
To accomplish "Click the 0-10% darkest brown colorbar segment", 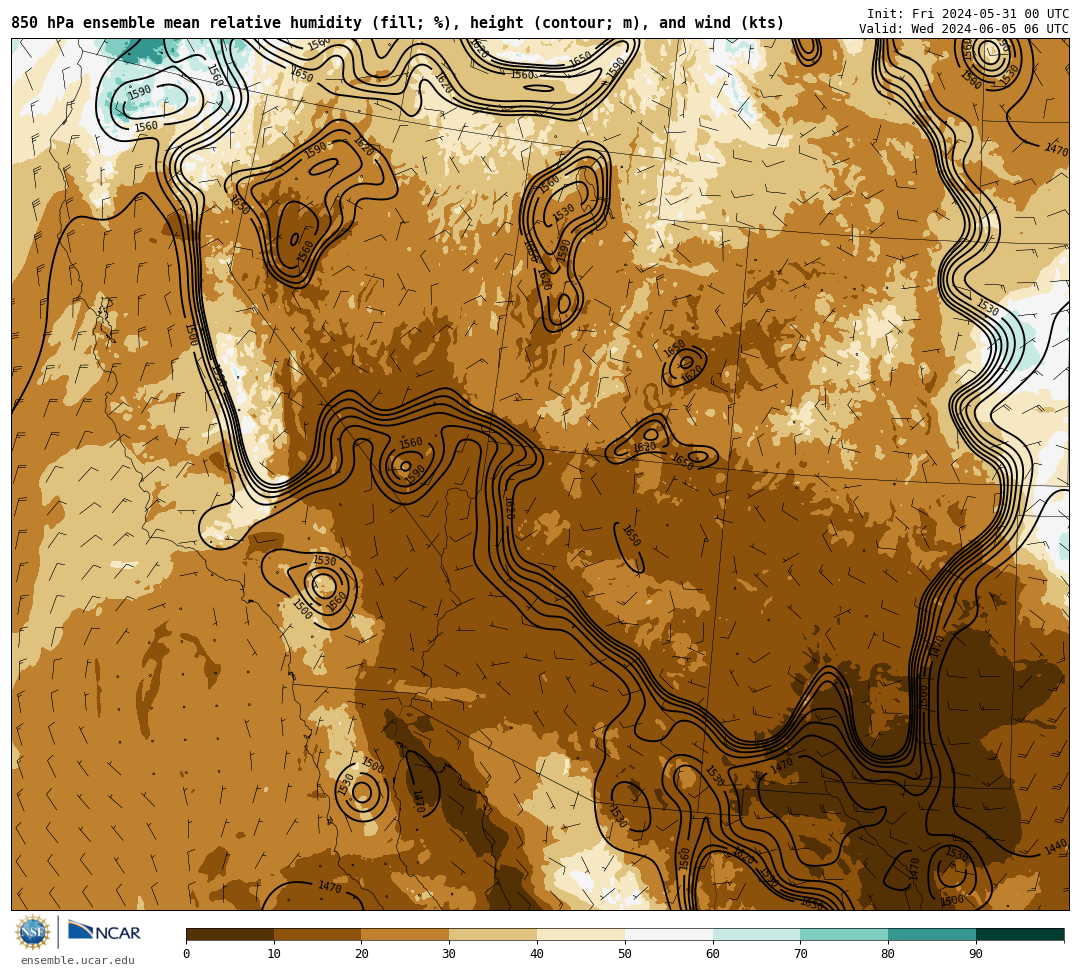I will [x=230, y=934].
